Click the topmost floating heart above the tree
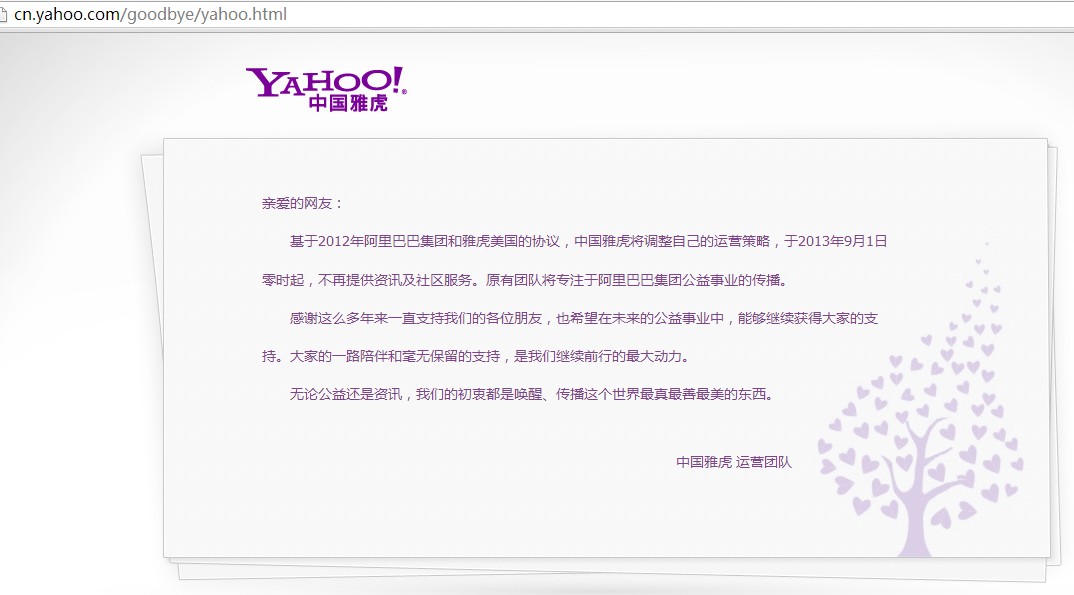 click(986, 243)
